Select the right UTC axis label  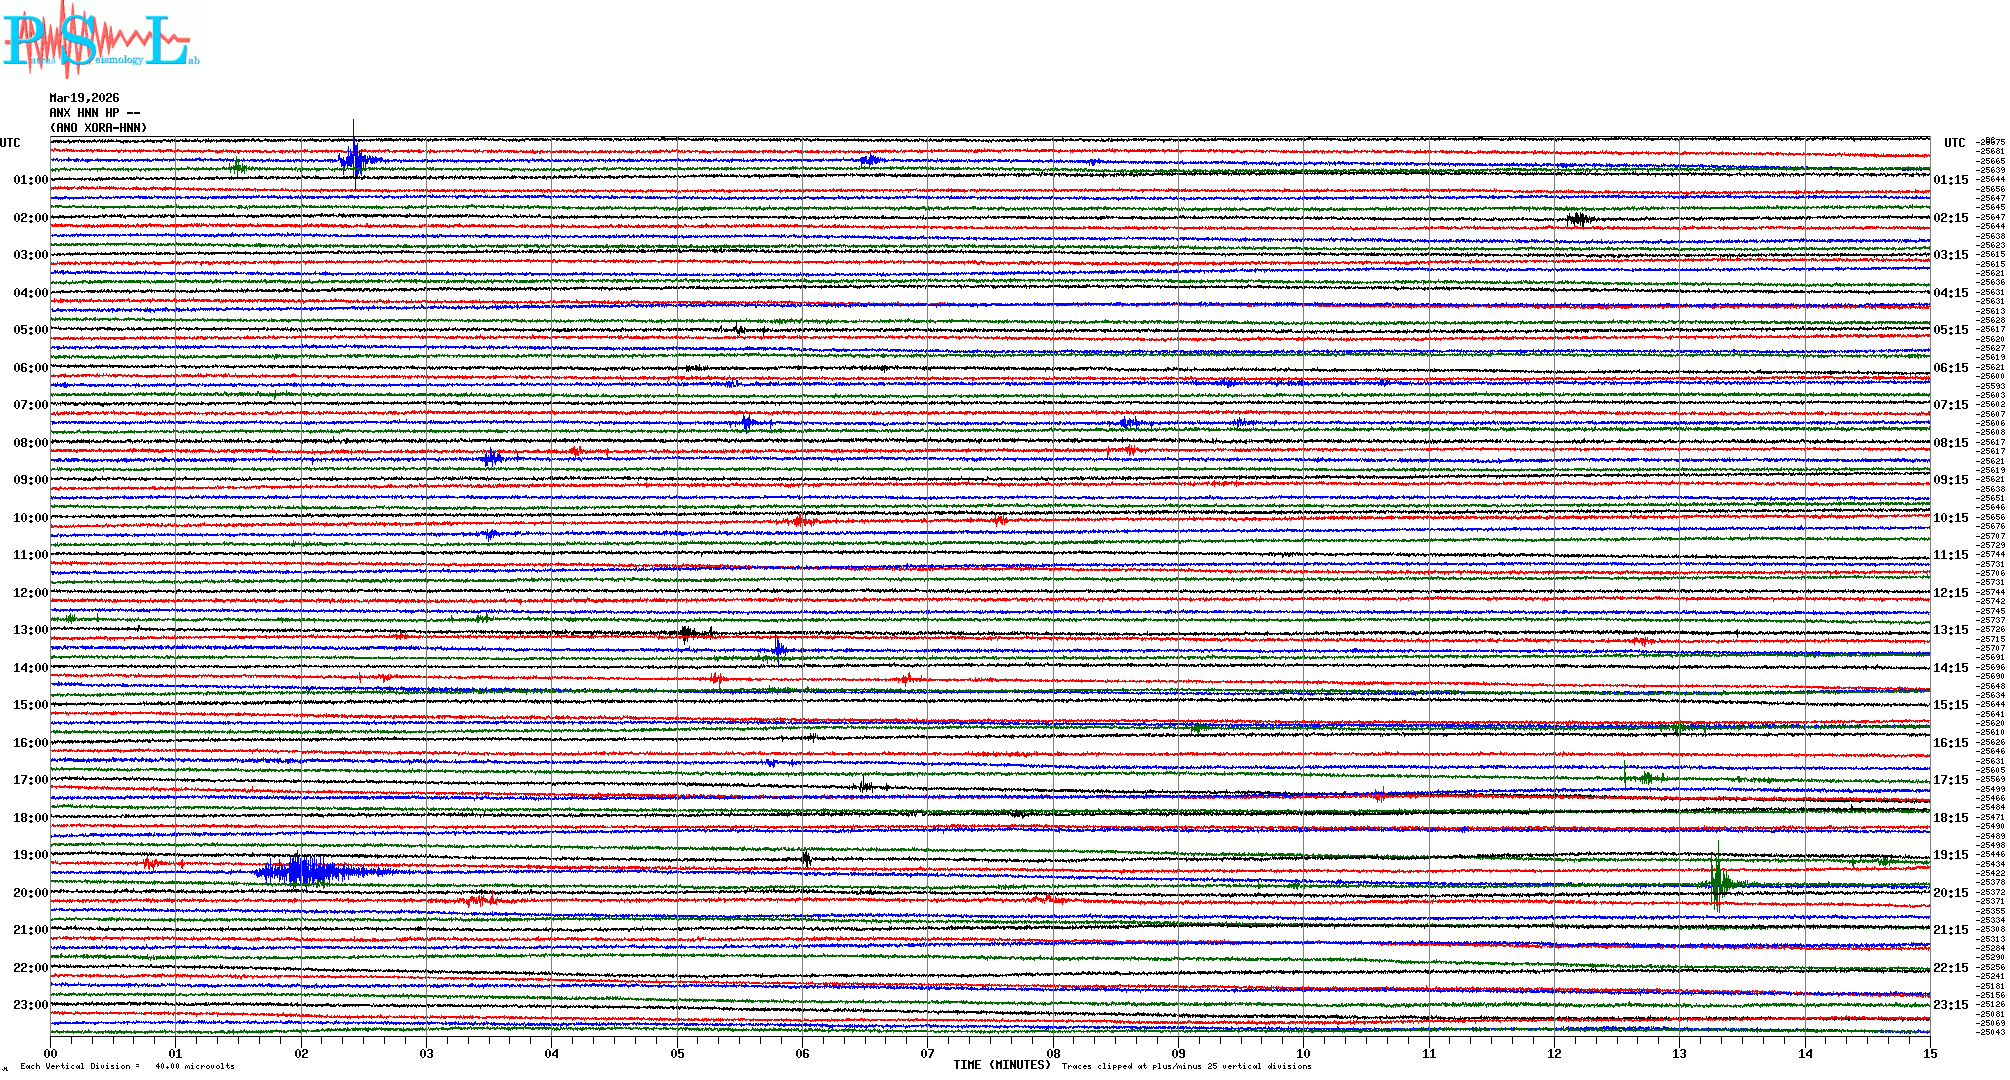coord(1954,143)
